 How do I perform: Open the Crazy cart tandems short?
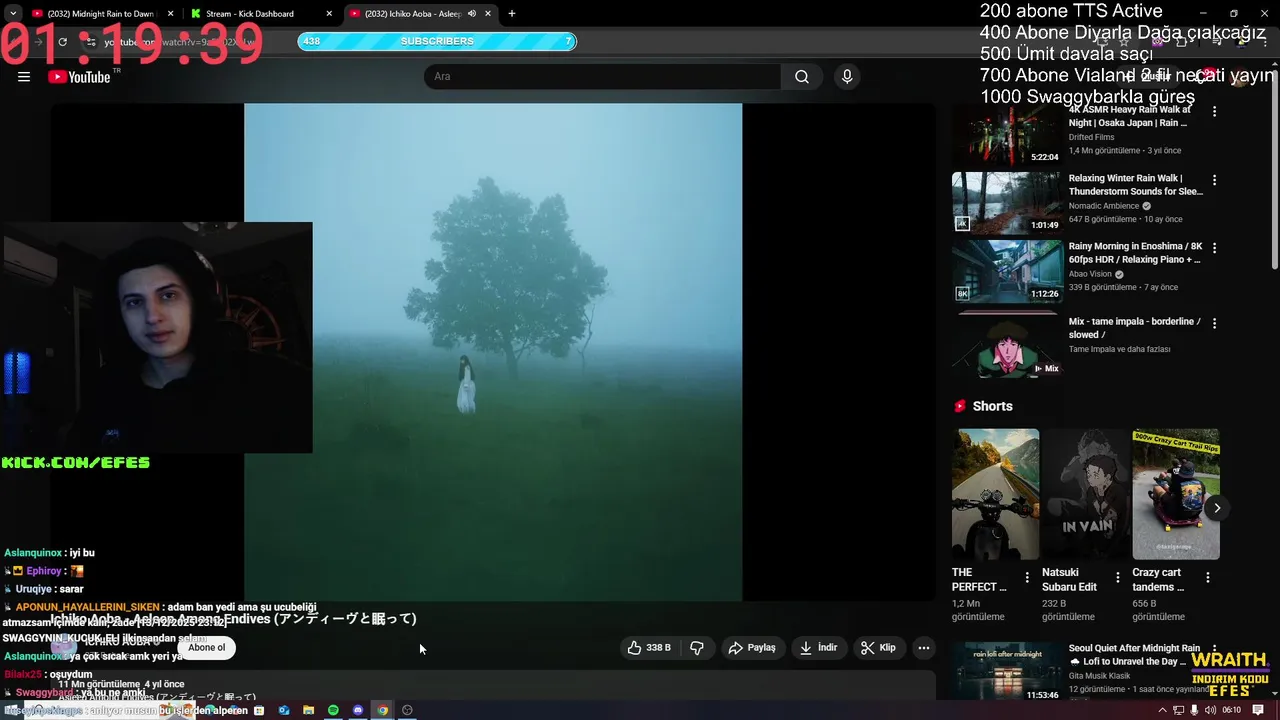click(1176, 494)
